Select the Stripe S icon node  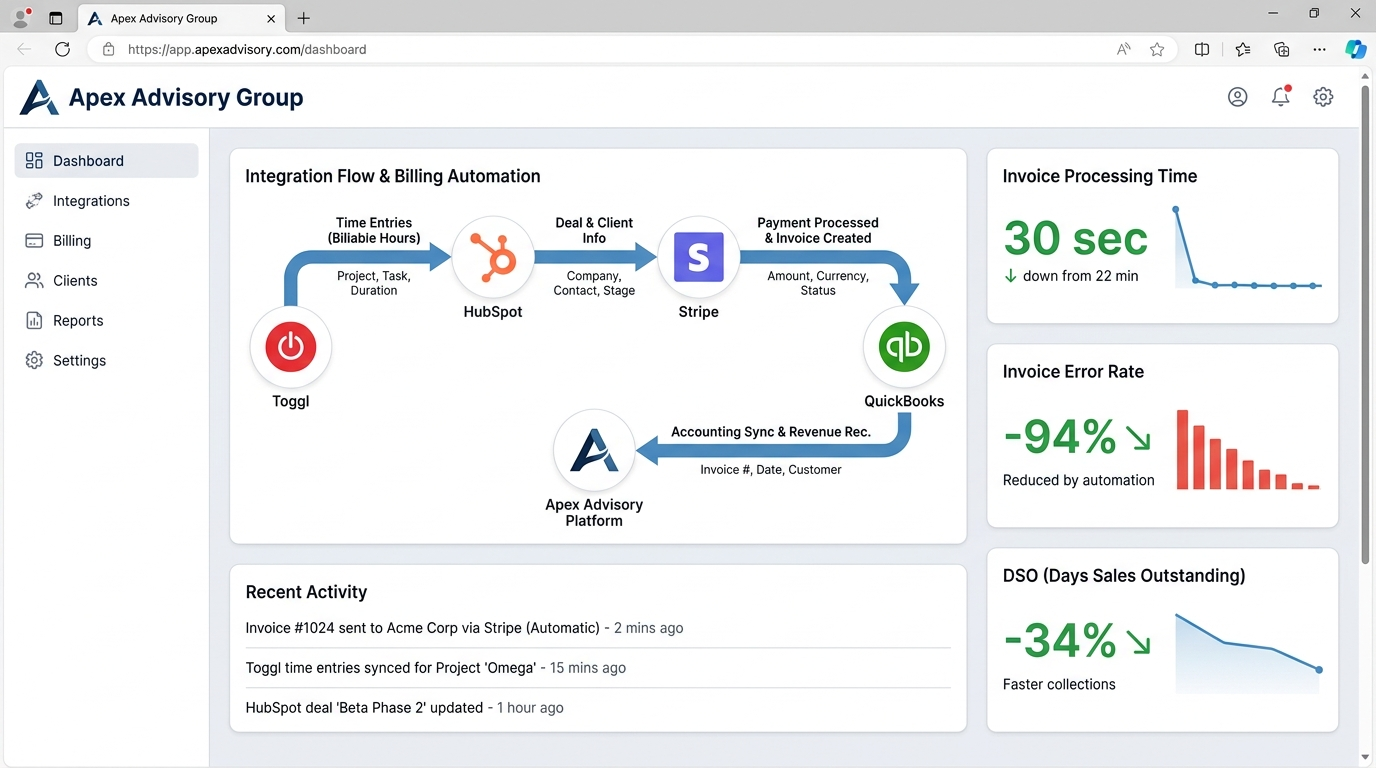tap(699, 258)
